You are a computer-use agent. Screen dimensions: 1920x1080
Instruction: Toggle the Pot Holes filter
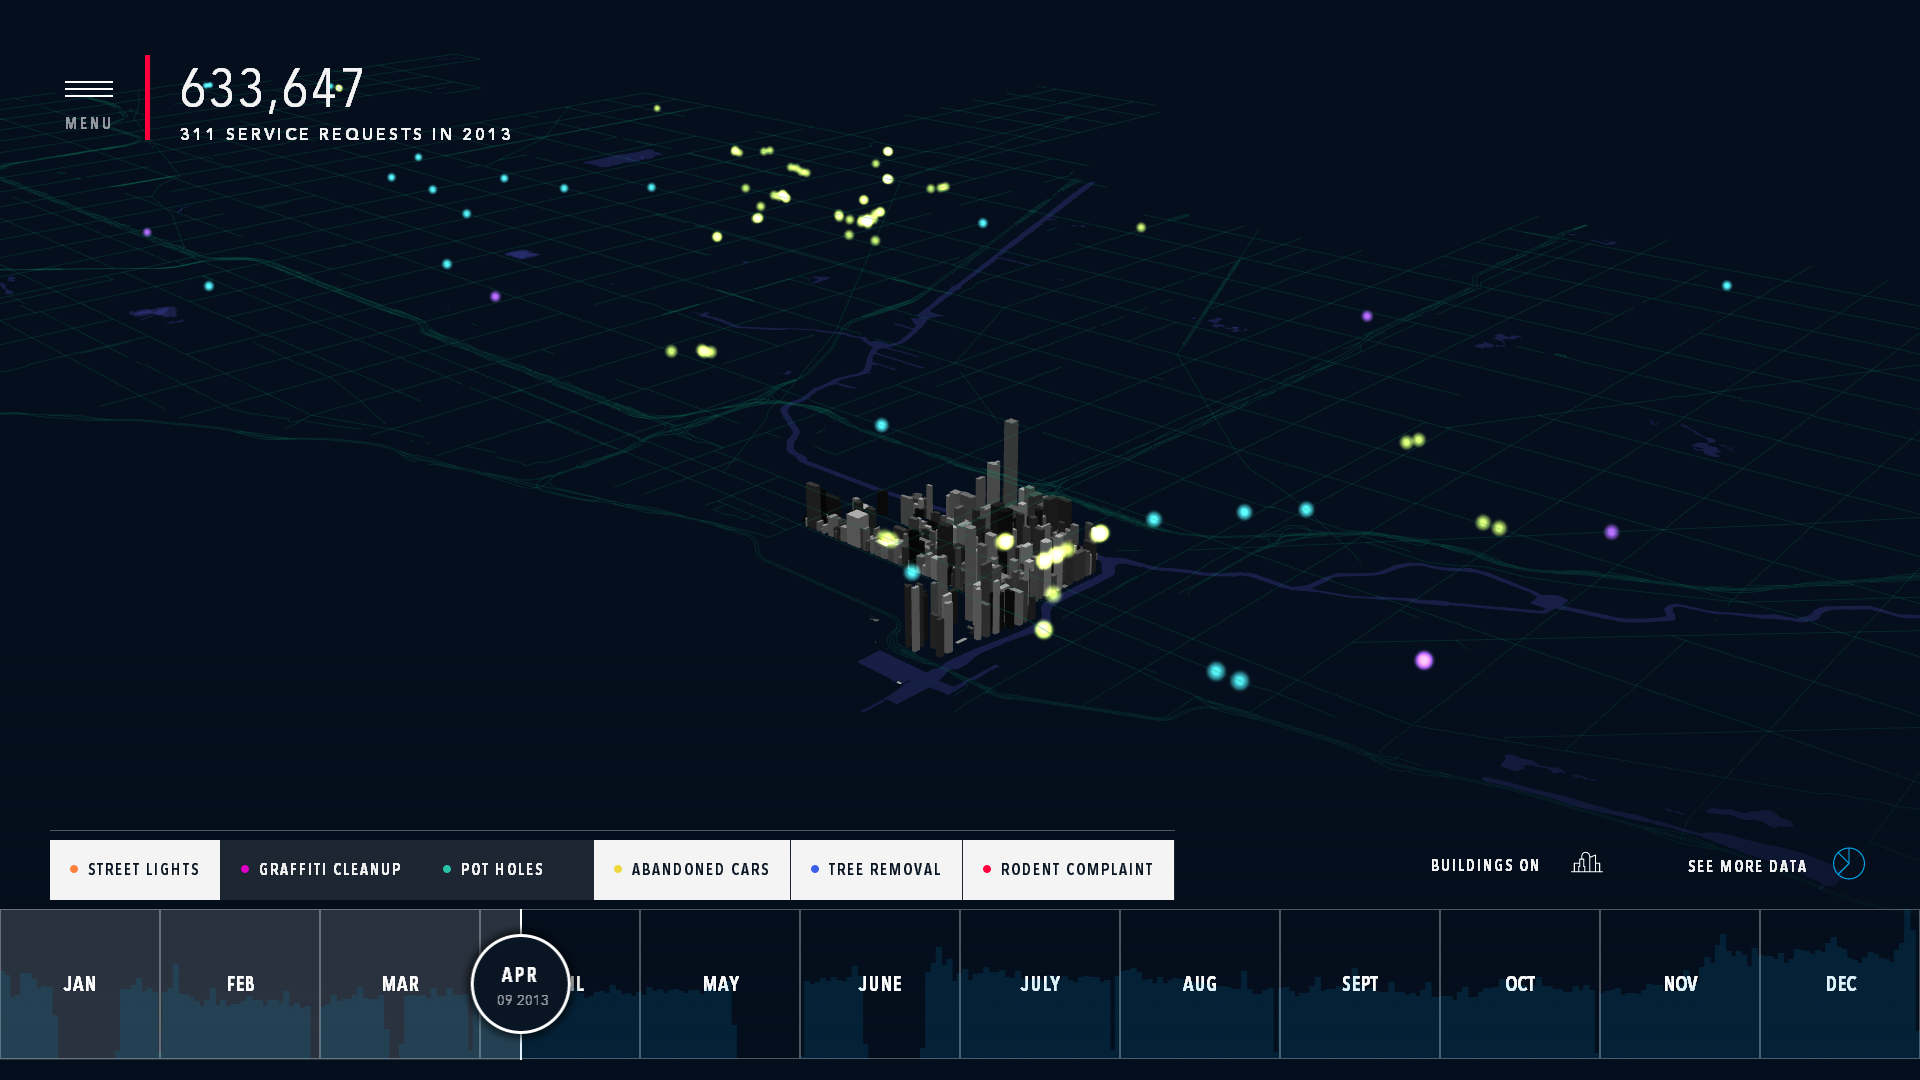[x=494, y=870]
